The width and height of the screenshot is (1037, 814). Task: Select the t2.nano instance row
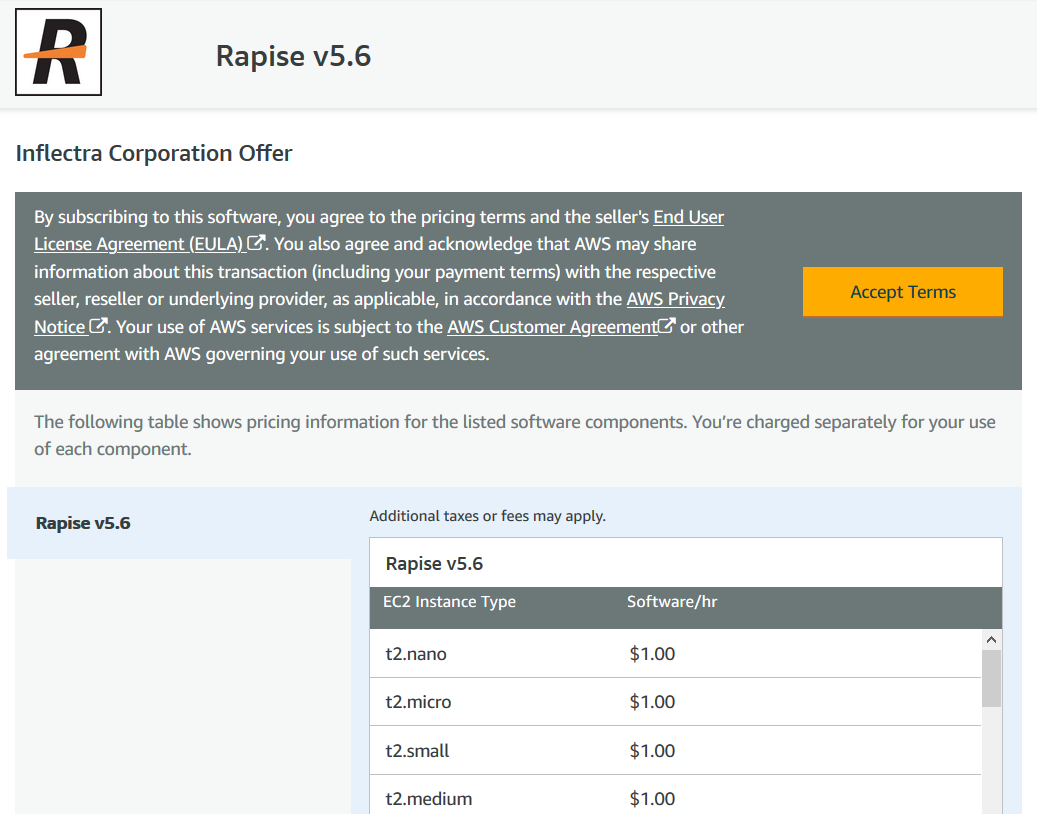[416, 654]
